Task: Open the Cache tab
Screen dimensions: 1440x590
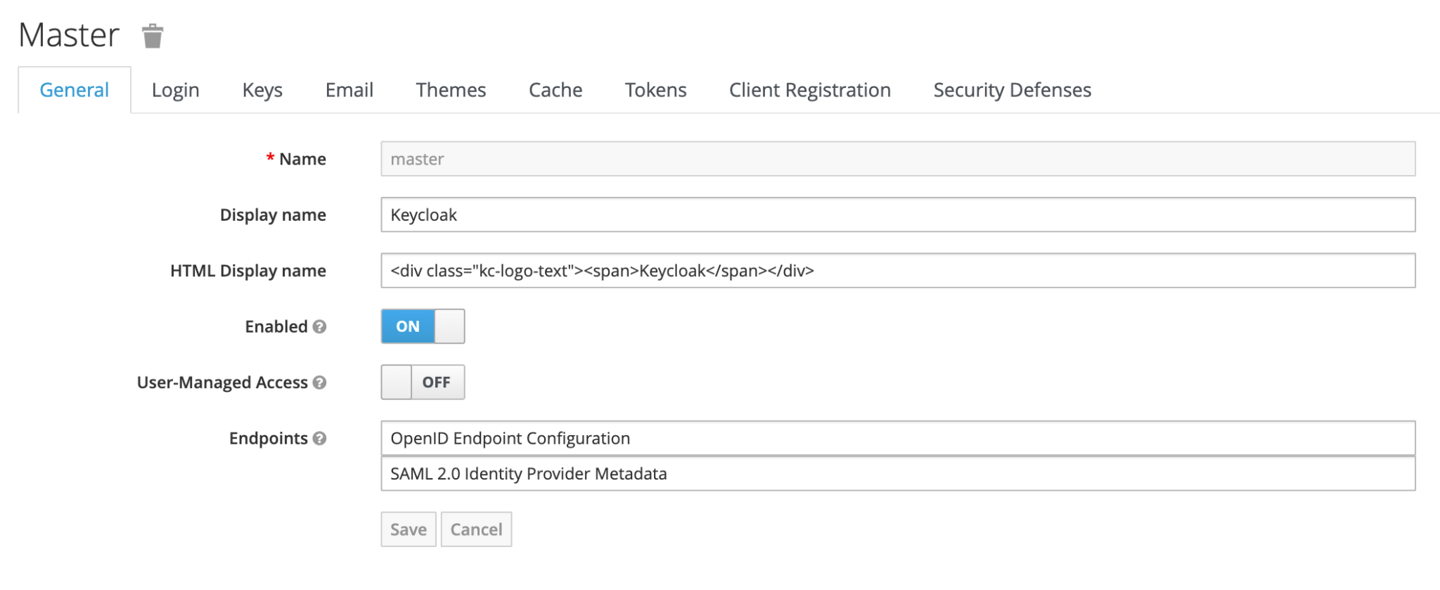Action: [555, 89]
